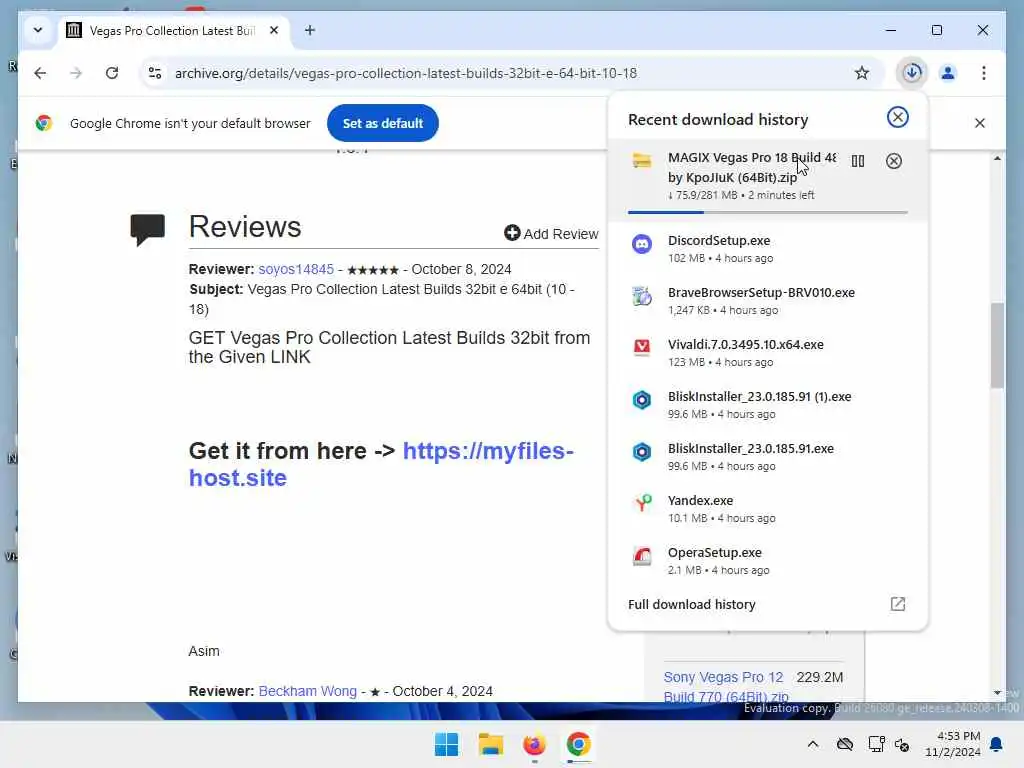The width and height of the screenshot is (1024, 768).
Task: View site information icon in address bar
Action: (x=155, y=73)
